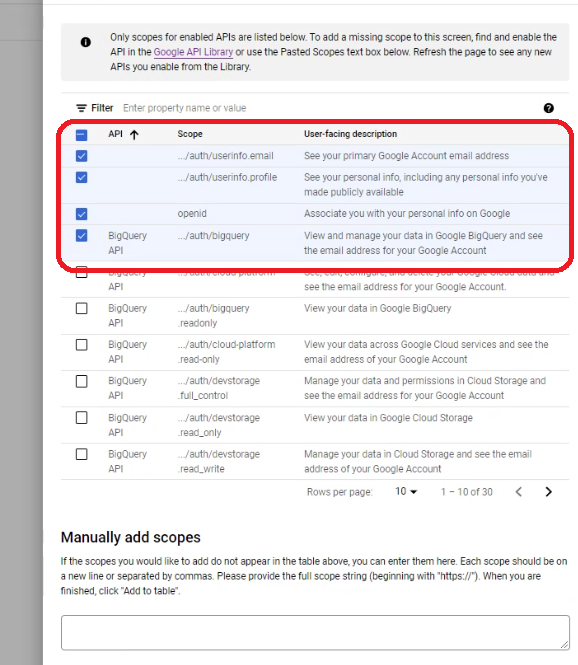Click the Filter property name input field
578x665 pixels.
point(329,108)
